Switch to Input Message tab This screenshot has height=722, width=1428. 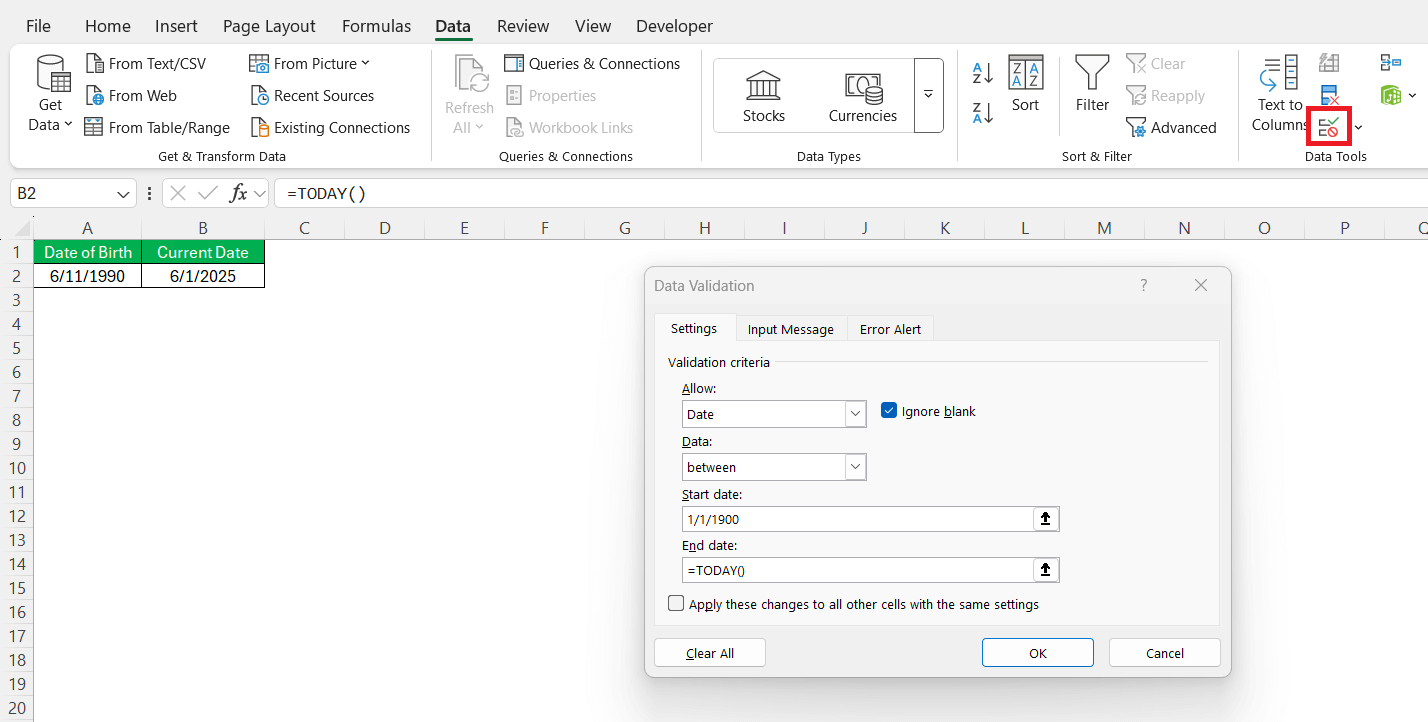point(790,329)
